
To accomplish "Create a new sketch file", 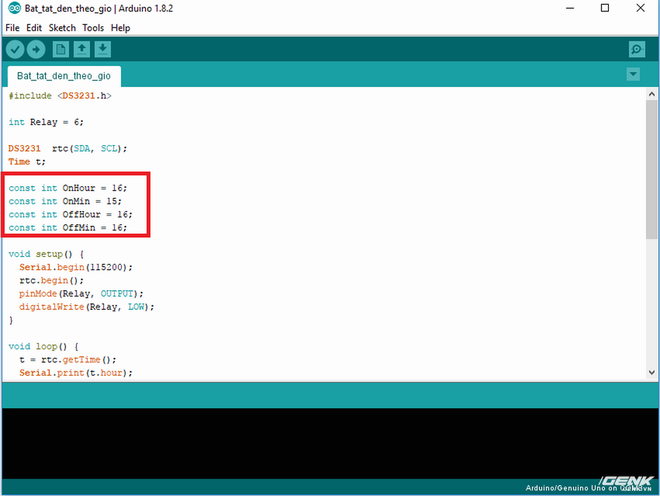I will click(x=61, y=50).
